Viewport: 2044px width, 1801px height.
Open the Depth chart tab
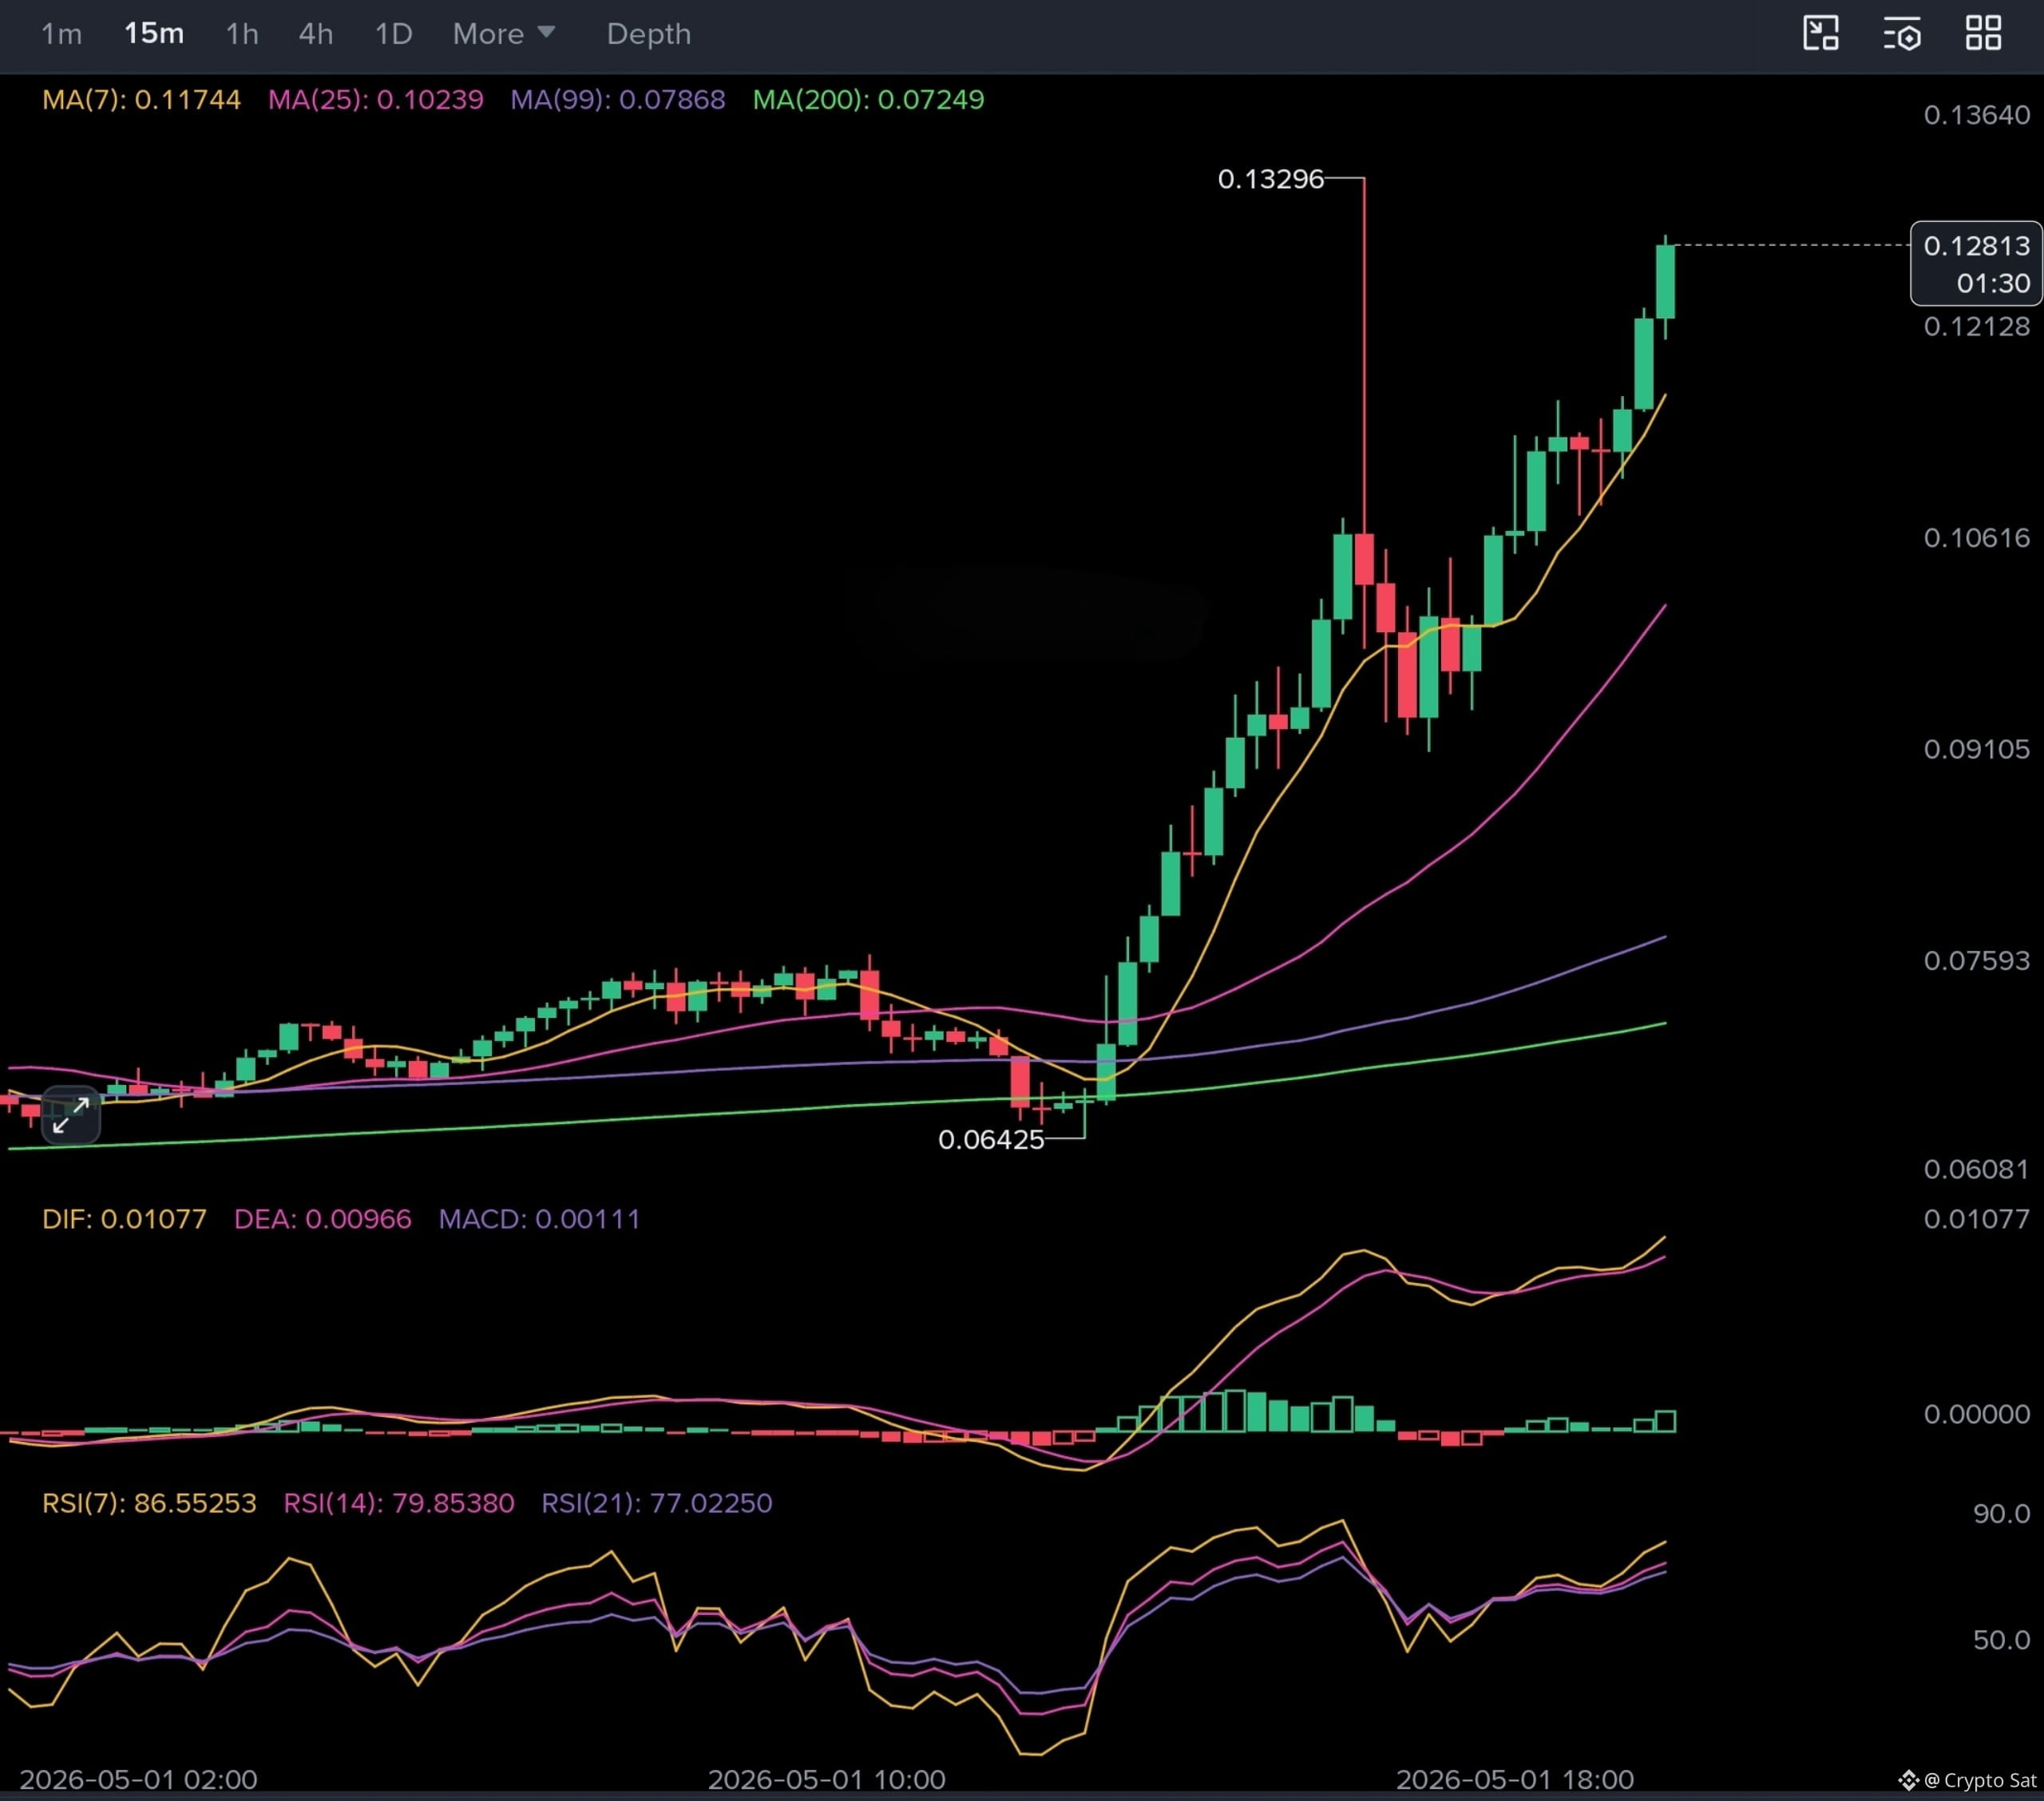tap(648, 34)
